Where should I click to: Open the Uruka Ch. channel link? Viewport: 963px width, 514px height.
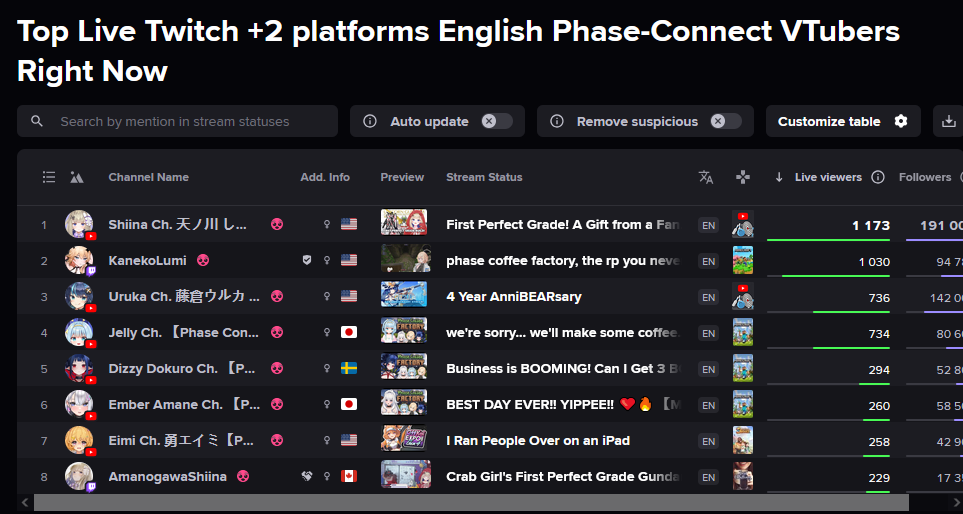pyautogui.click(x=184, y=297)
